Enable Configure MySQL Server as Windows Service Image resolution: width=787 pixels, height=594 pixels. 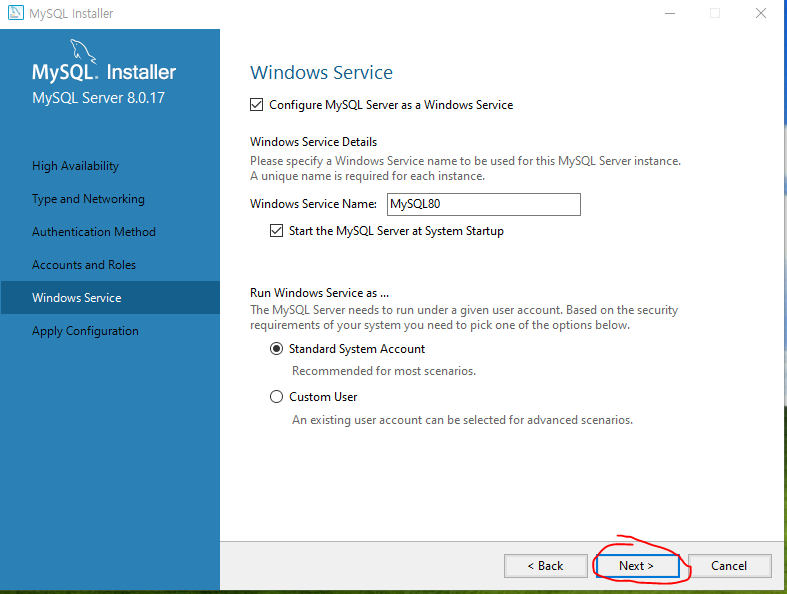pyautogui.click(x=257, y=105)
